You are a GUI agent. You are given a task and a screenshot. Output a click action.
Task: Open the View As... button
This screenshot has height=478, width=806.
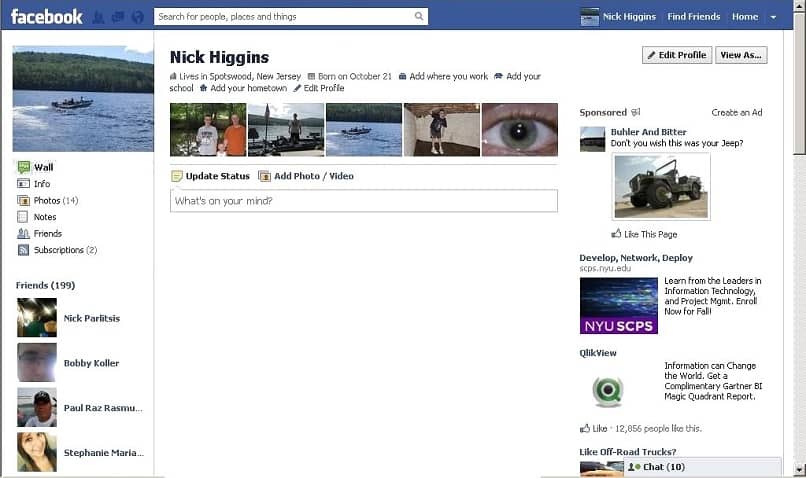coord(741,55)
